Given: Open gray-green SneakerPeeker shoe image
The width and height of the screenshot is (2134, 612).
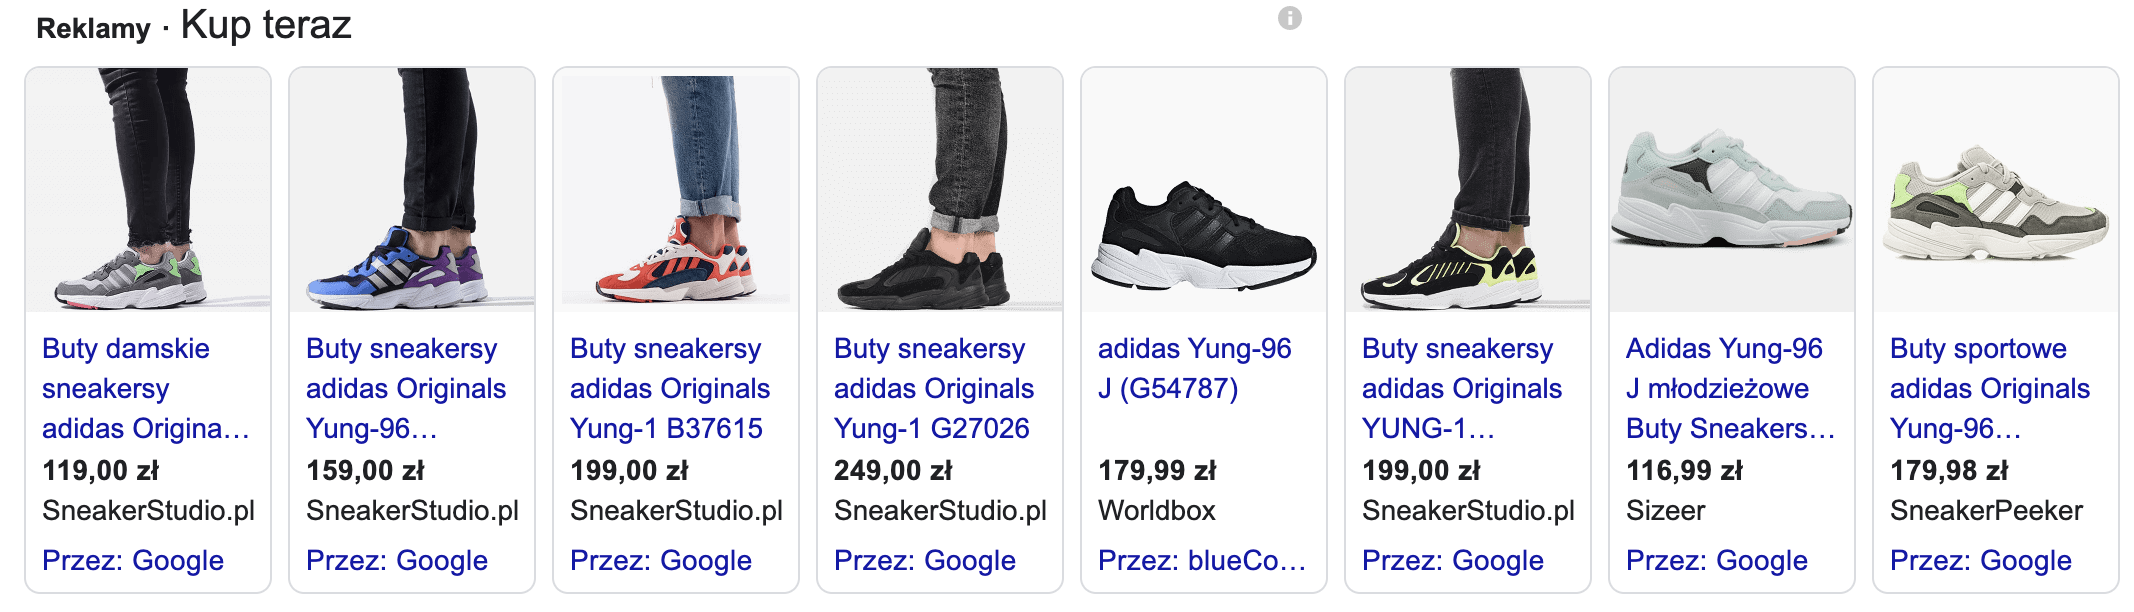Looking at the screenshot, I should 1996,190.
